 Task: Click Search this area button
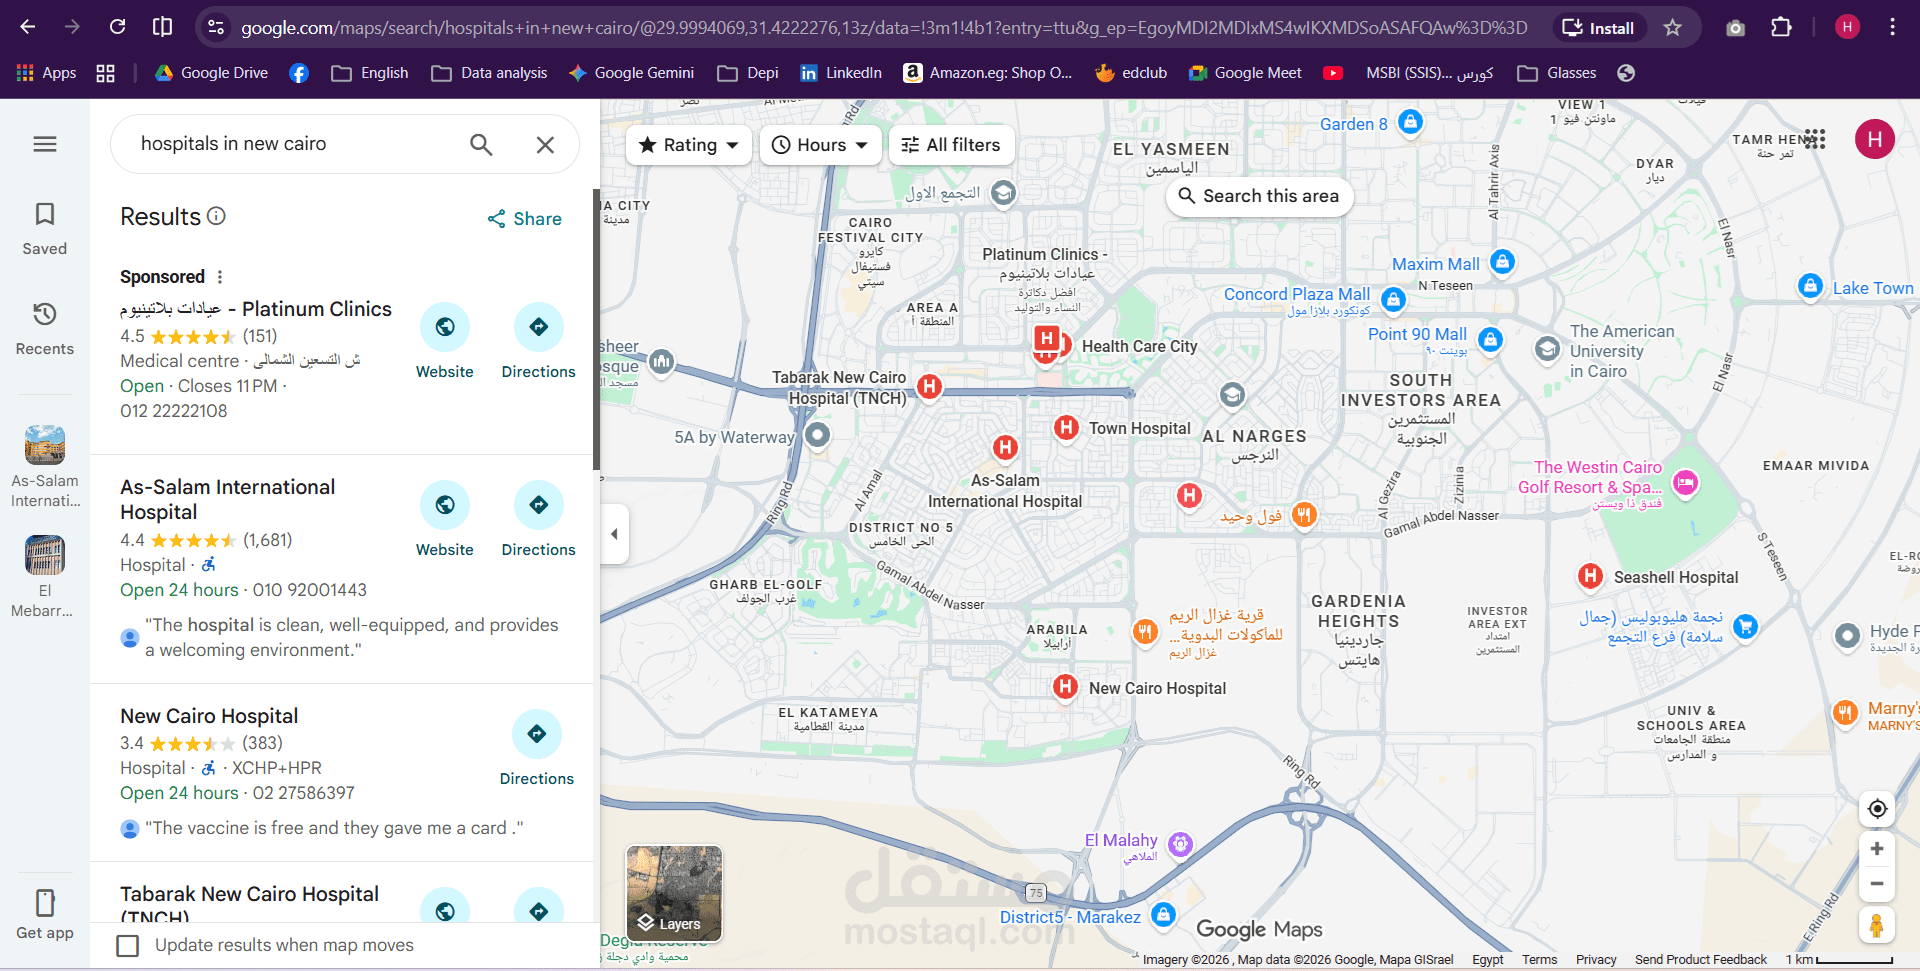1259,196
